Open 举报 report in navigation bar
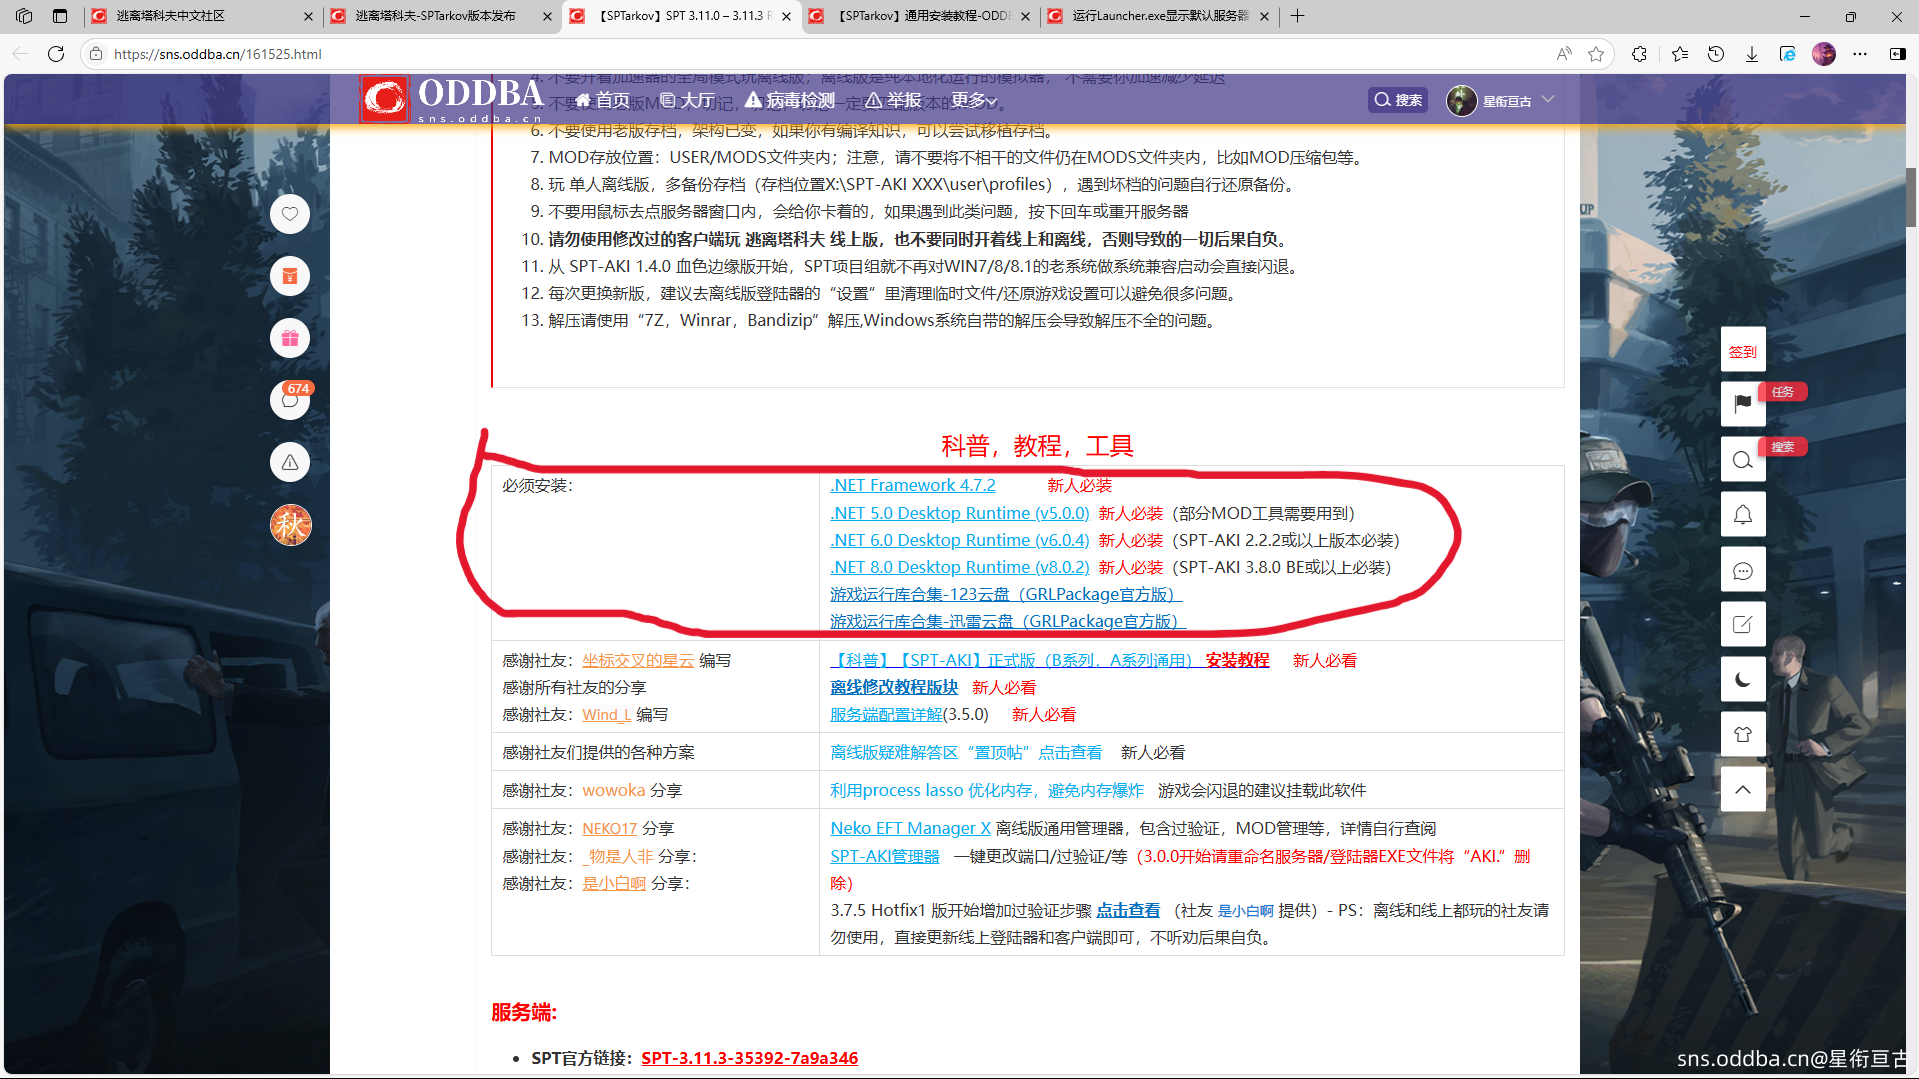The image size is (1919, 1079). 894,100
